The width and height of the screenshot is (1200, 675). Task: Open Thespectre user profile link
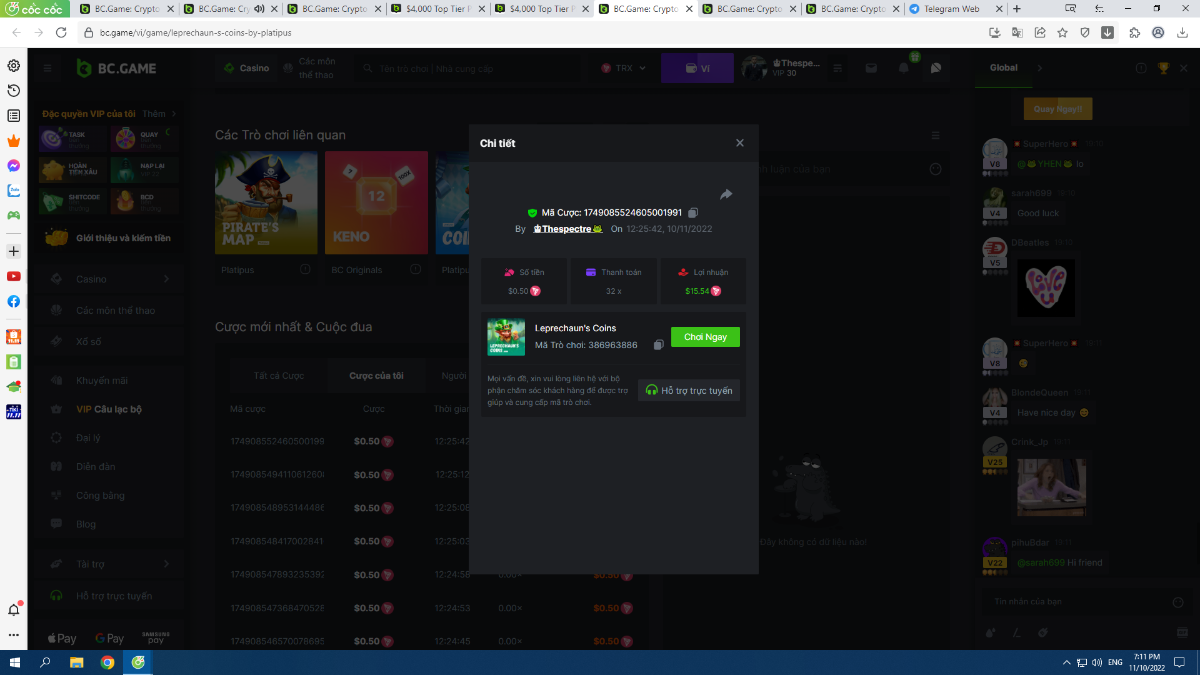[x=566, y=229]
